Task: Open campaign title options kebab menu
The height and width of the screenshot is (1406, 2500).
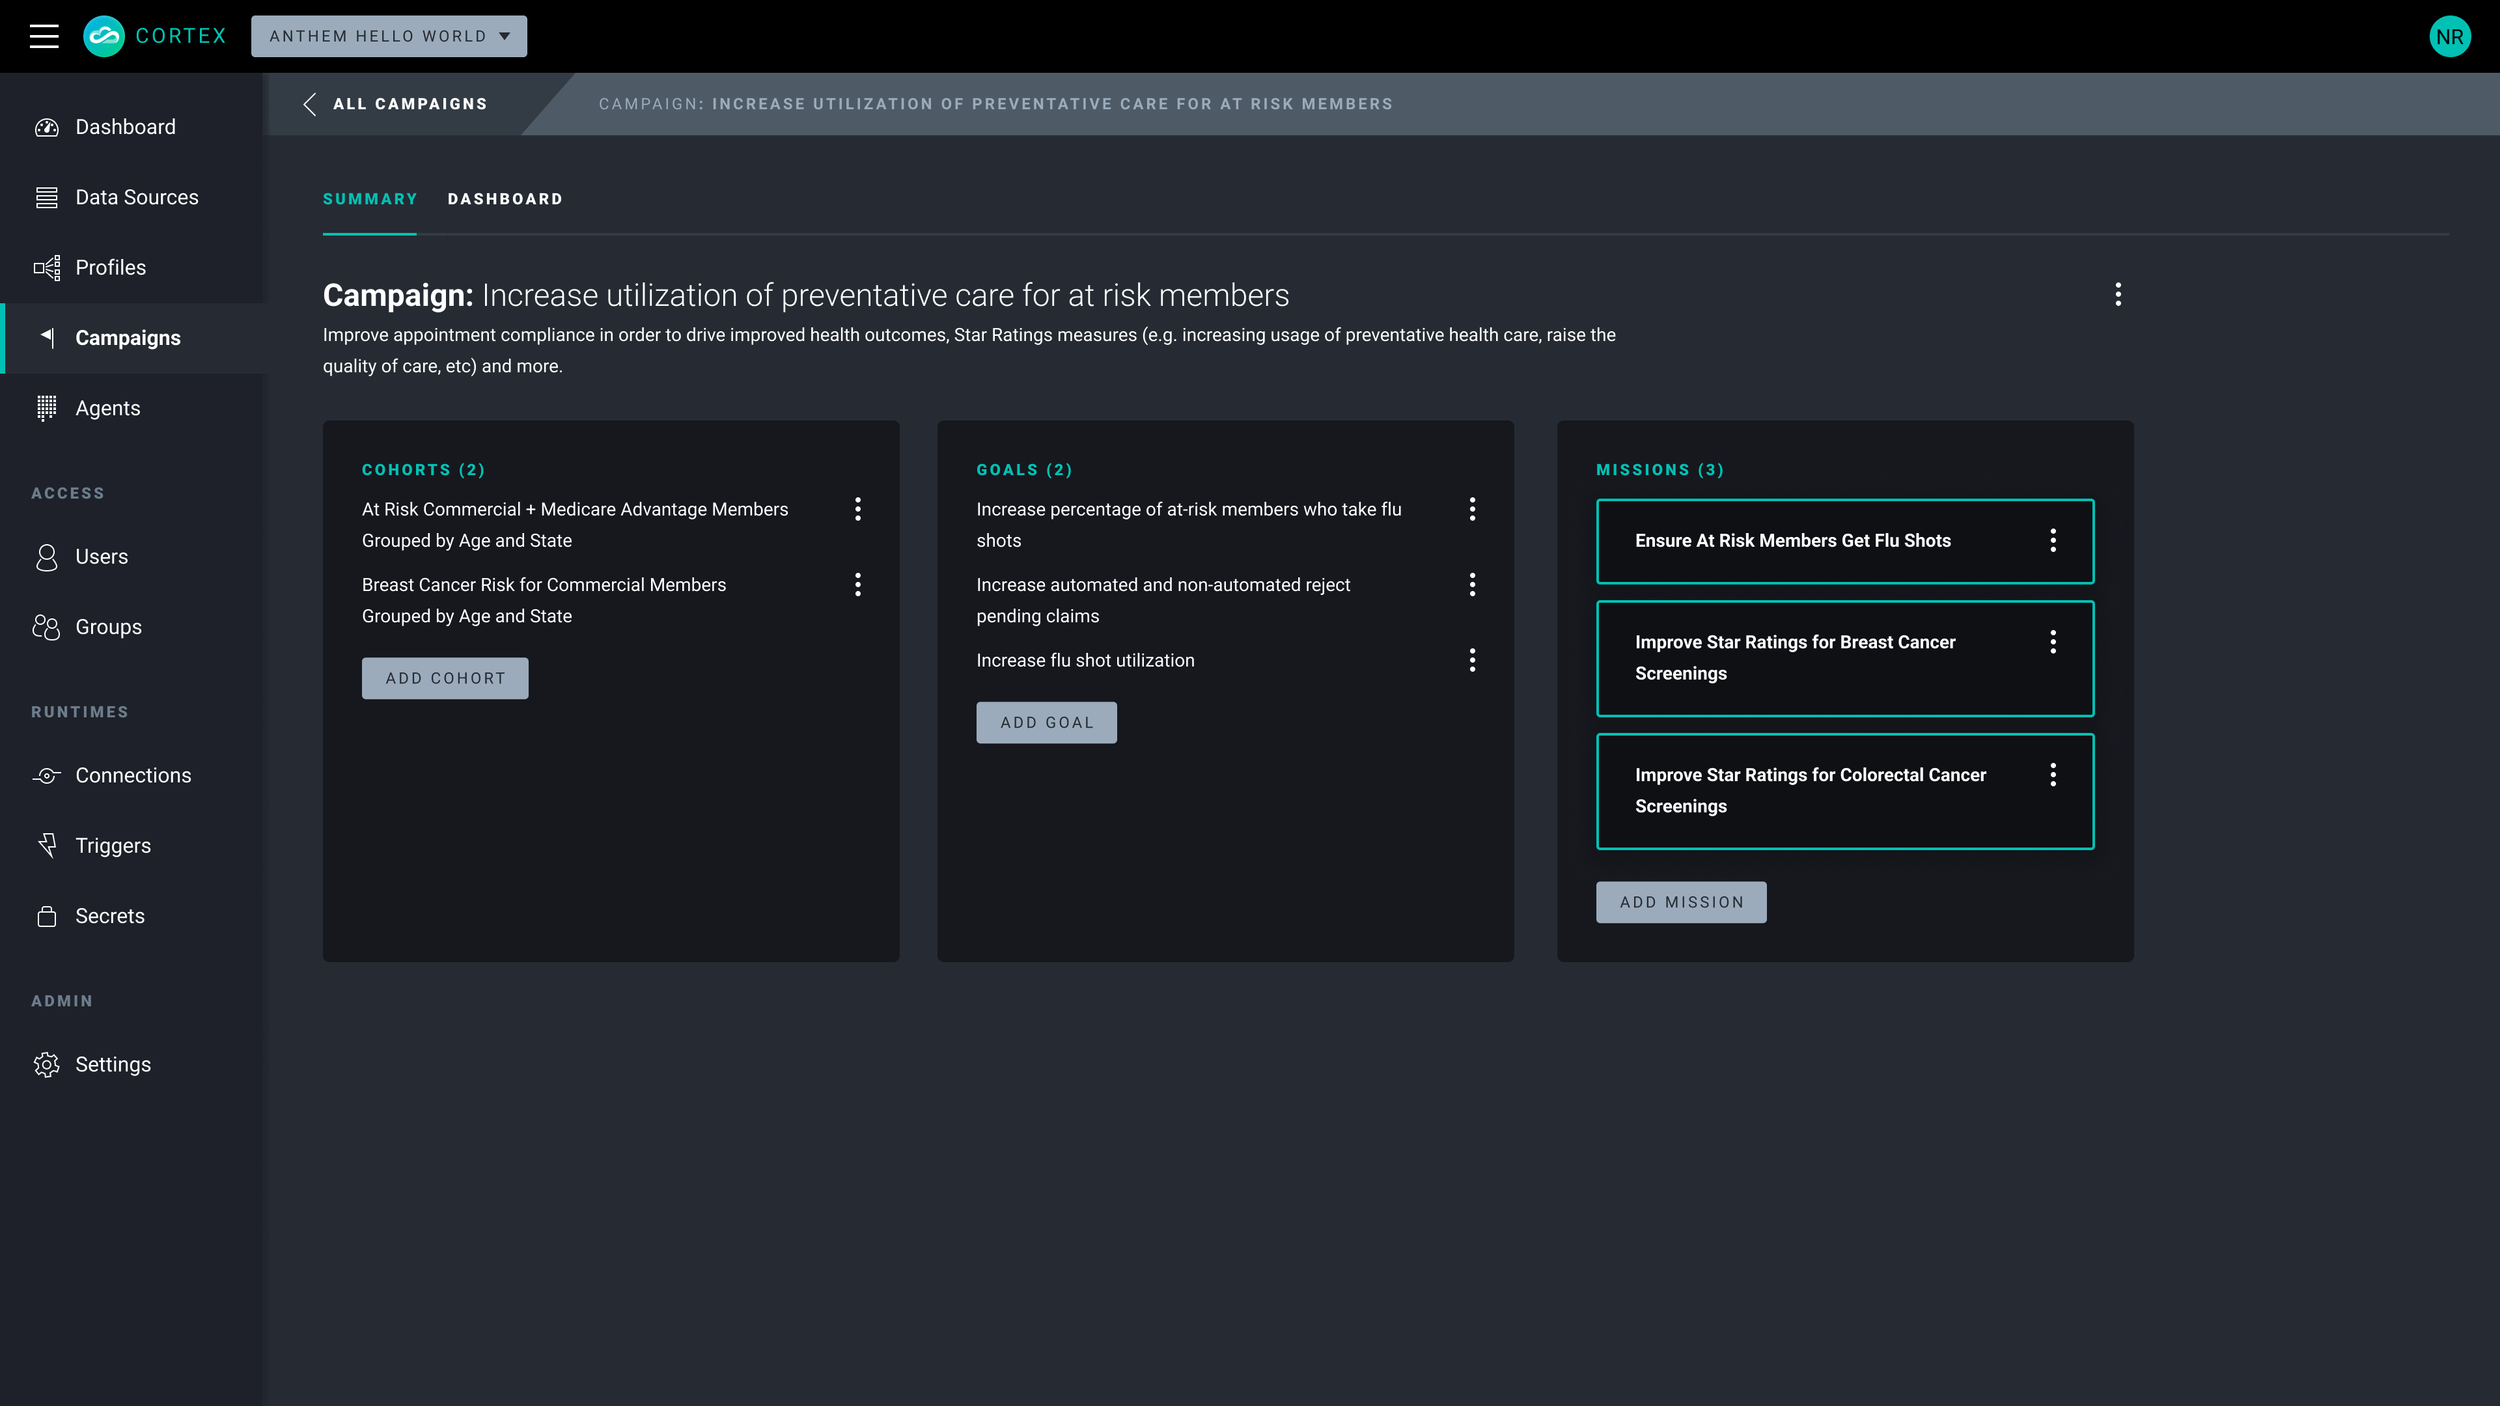Action: point(2117,294)
